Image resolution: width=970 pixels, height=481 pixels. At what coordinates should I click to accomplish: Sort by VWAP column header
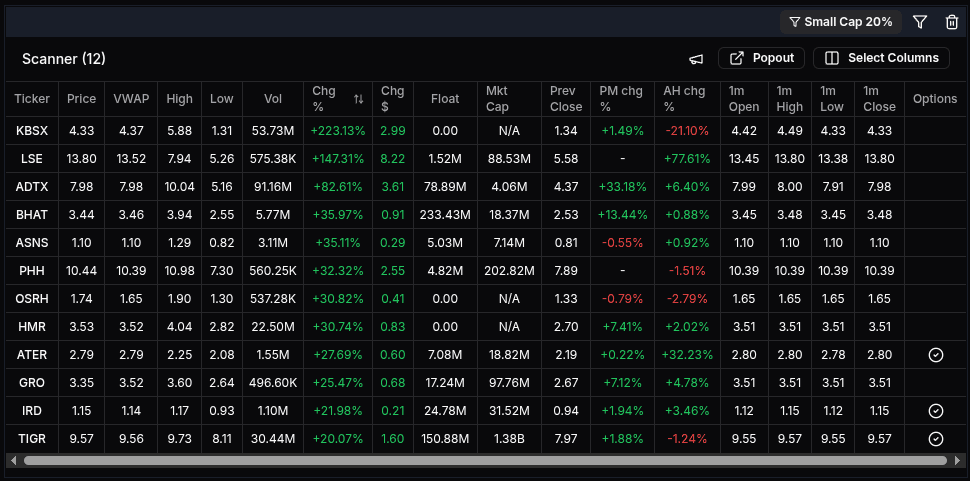pos(131,99)
